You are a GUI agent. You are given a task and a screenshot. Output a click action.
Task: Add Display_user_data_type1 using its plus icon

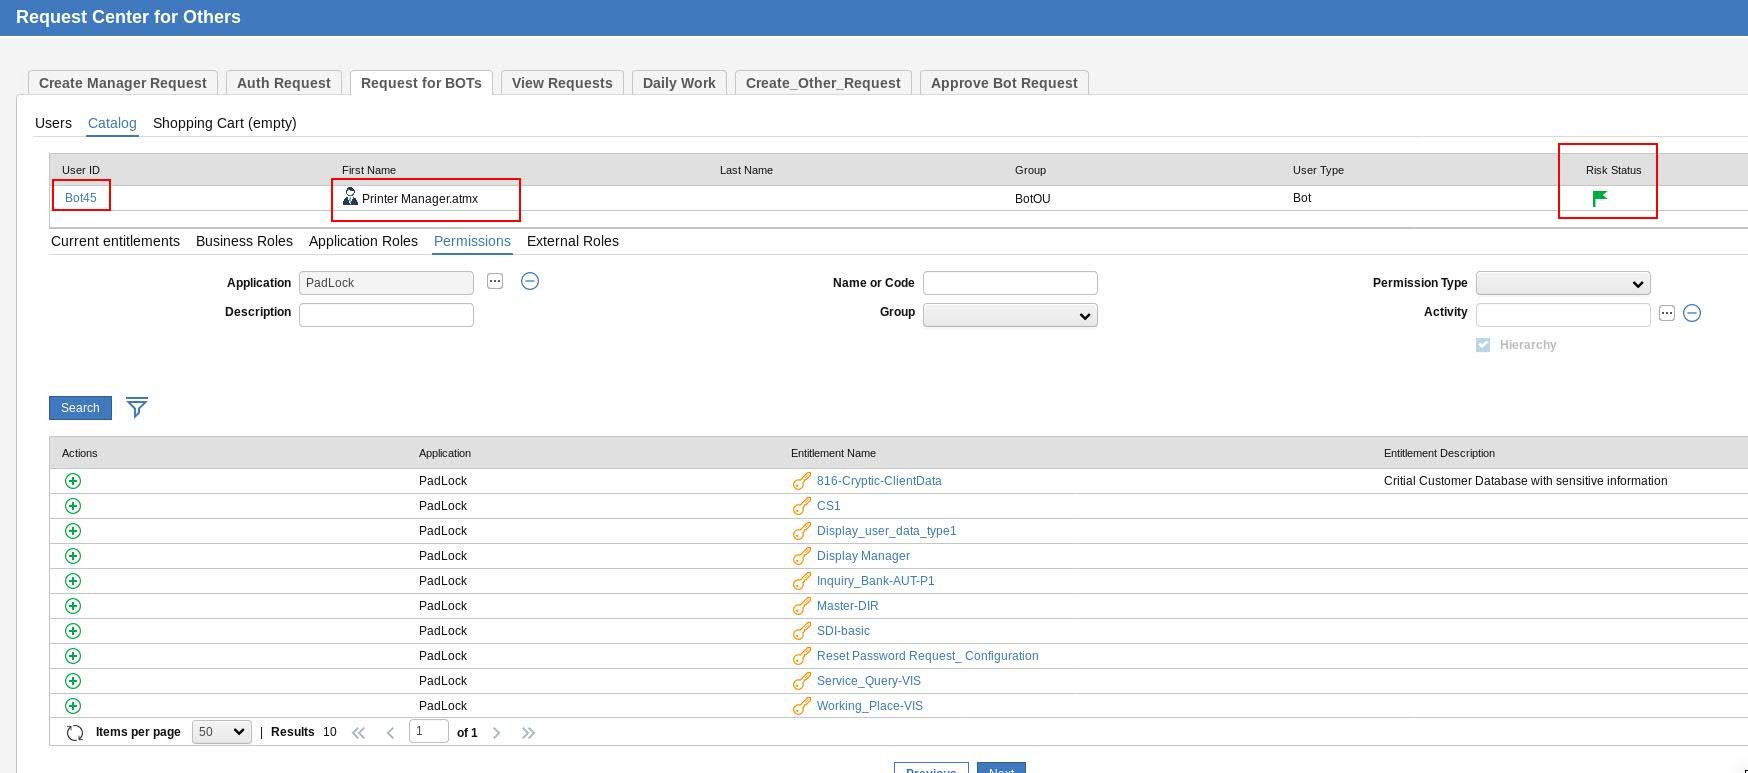(73, 531)
